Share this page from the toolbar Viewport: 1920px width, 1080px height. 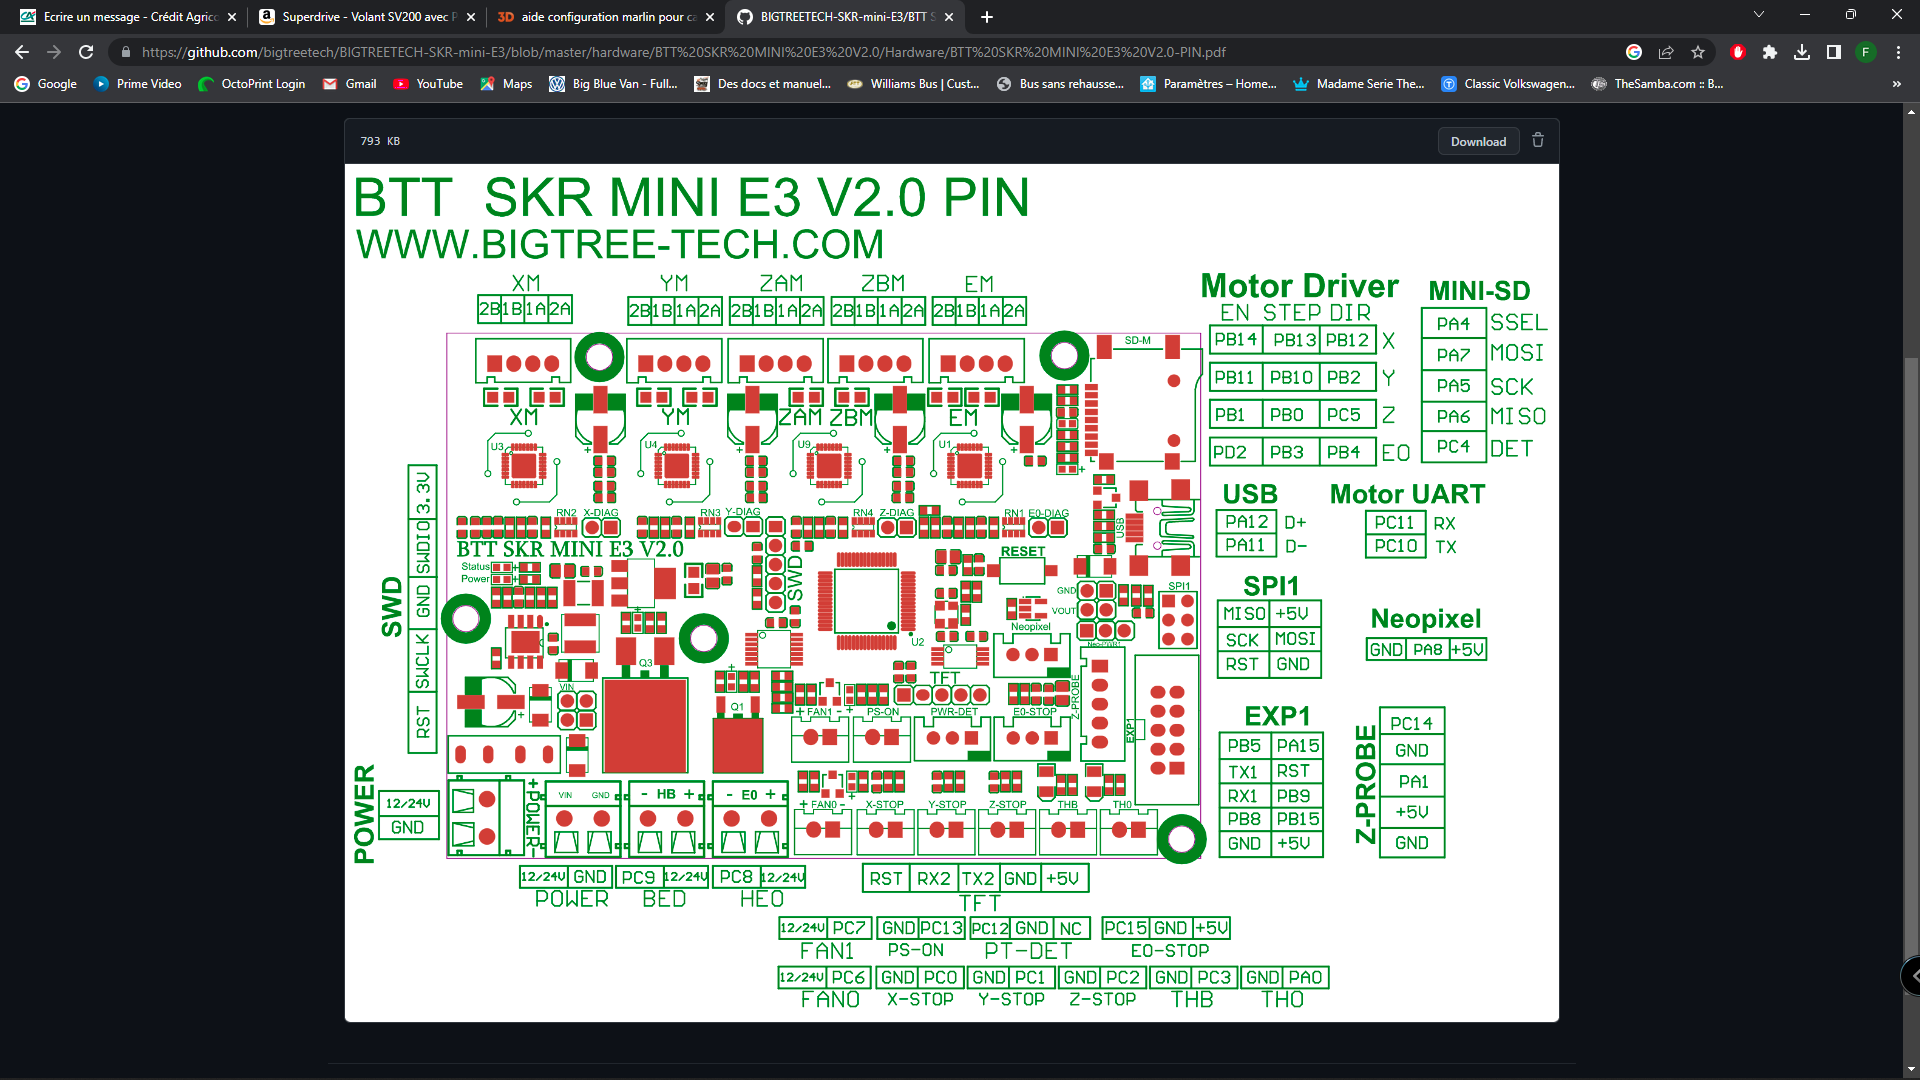pos(1666,52)
